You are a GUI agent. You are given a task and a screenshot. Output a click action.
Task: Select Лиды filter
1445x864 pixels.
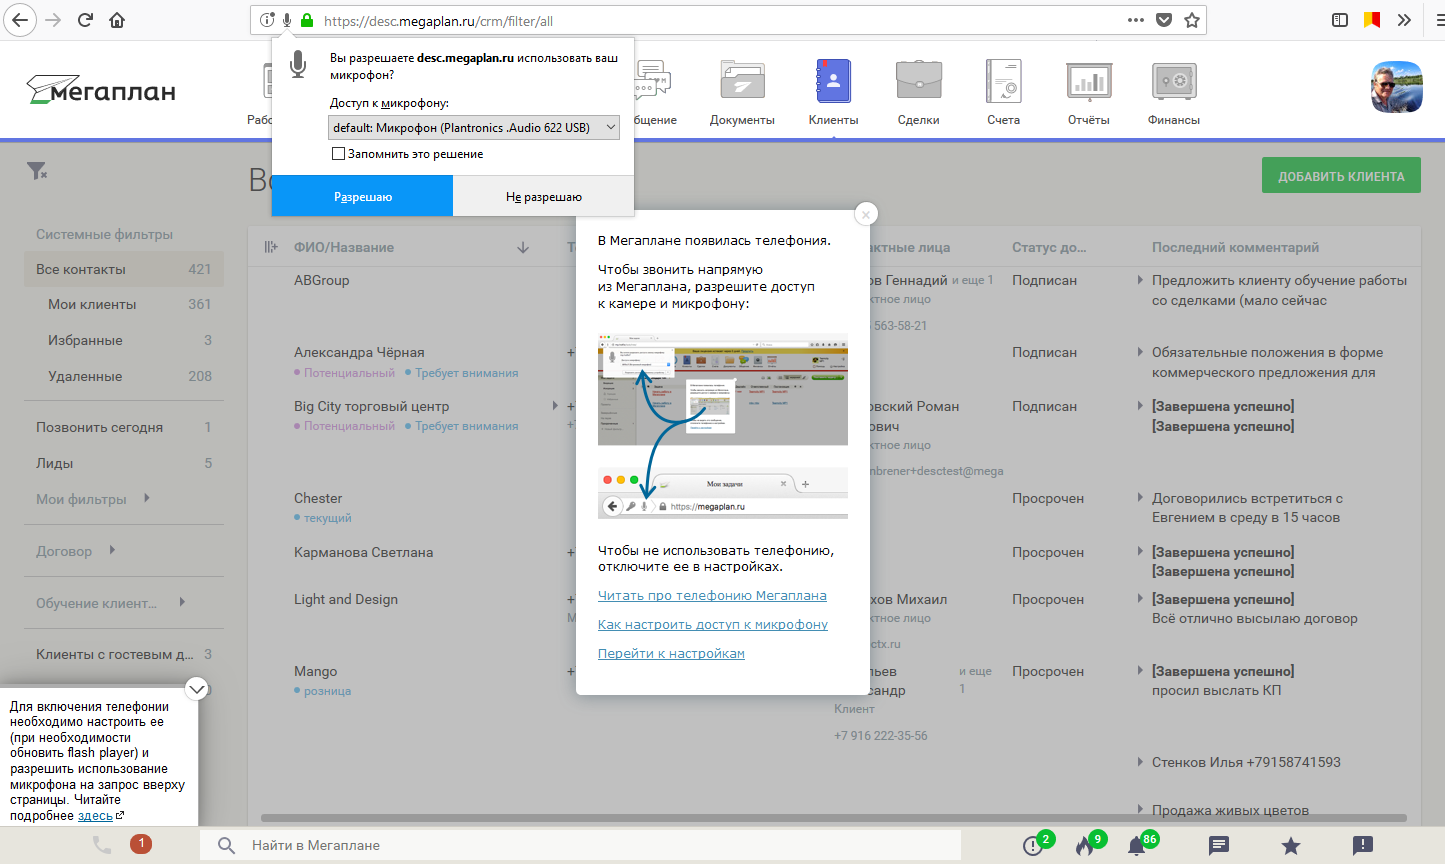pos(124,463)
